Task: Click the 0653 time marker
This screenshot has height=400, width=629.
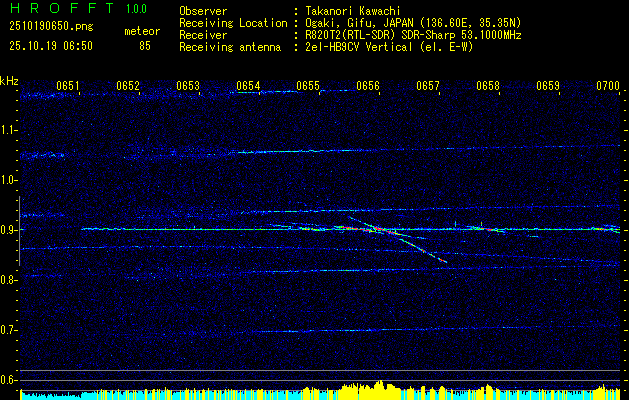Action: pos(188,86)
